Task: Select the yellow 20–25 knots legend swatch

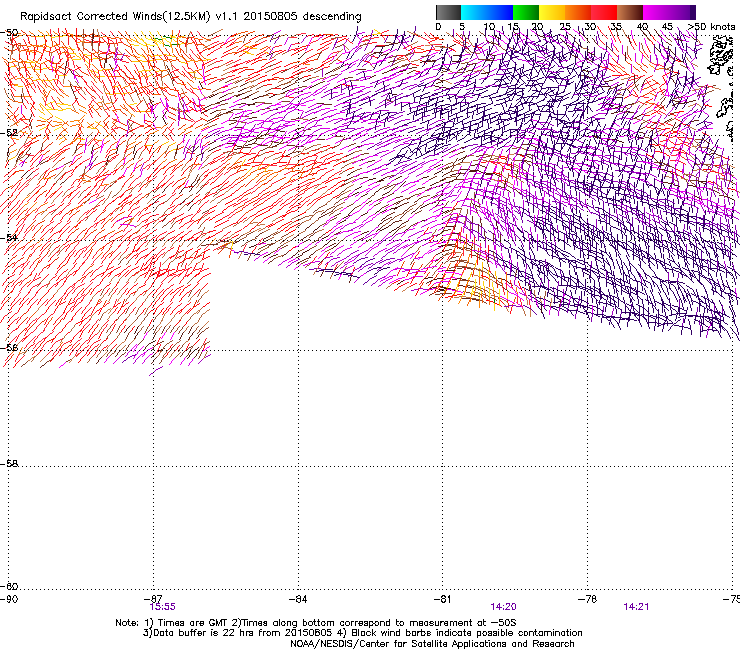Action: (552, 12)
